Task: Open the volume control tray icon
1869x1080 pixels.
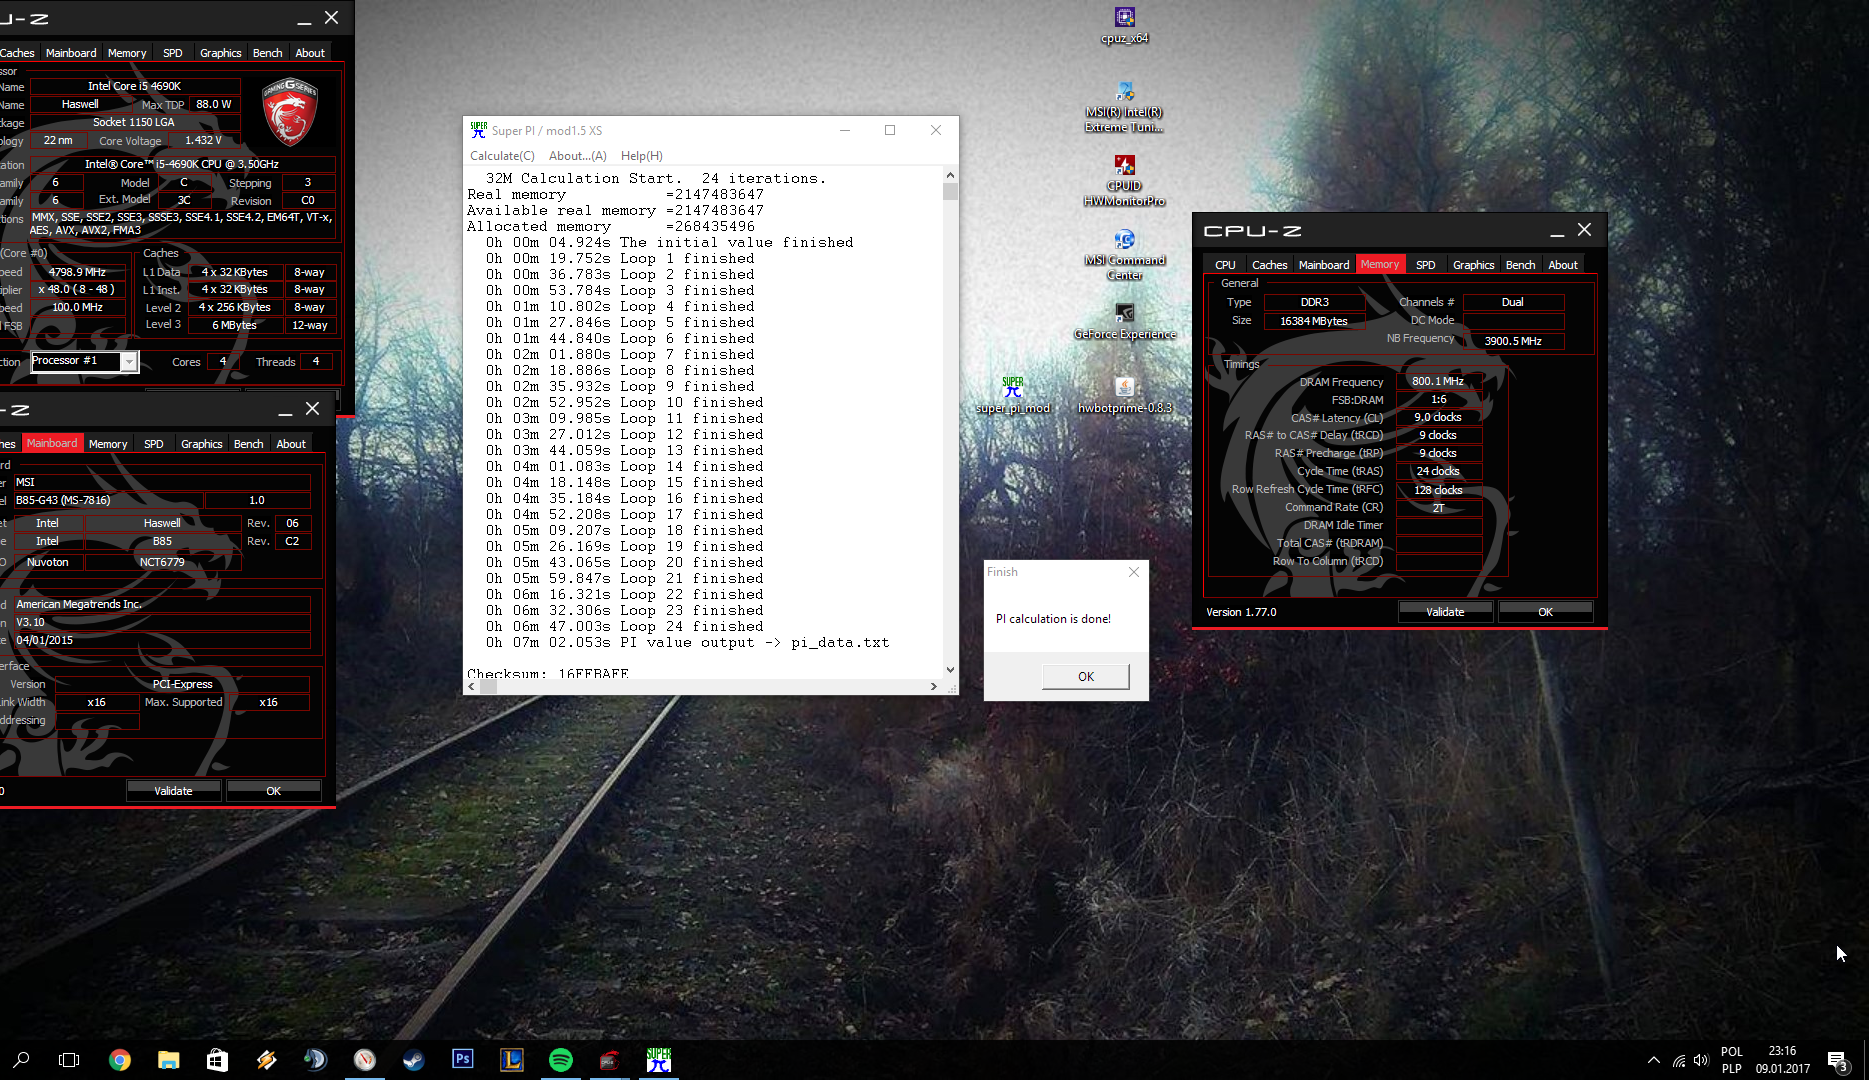Action: click(1701, 1060)
